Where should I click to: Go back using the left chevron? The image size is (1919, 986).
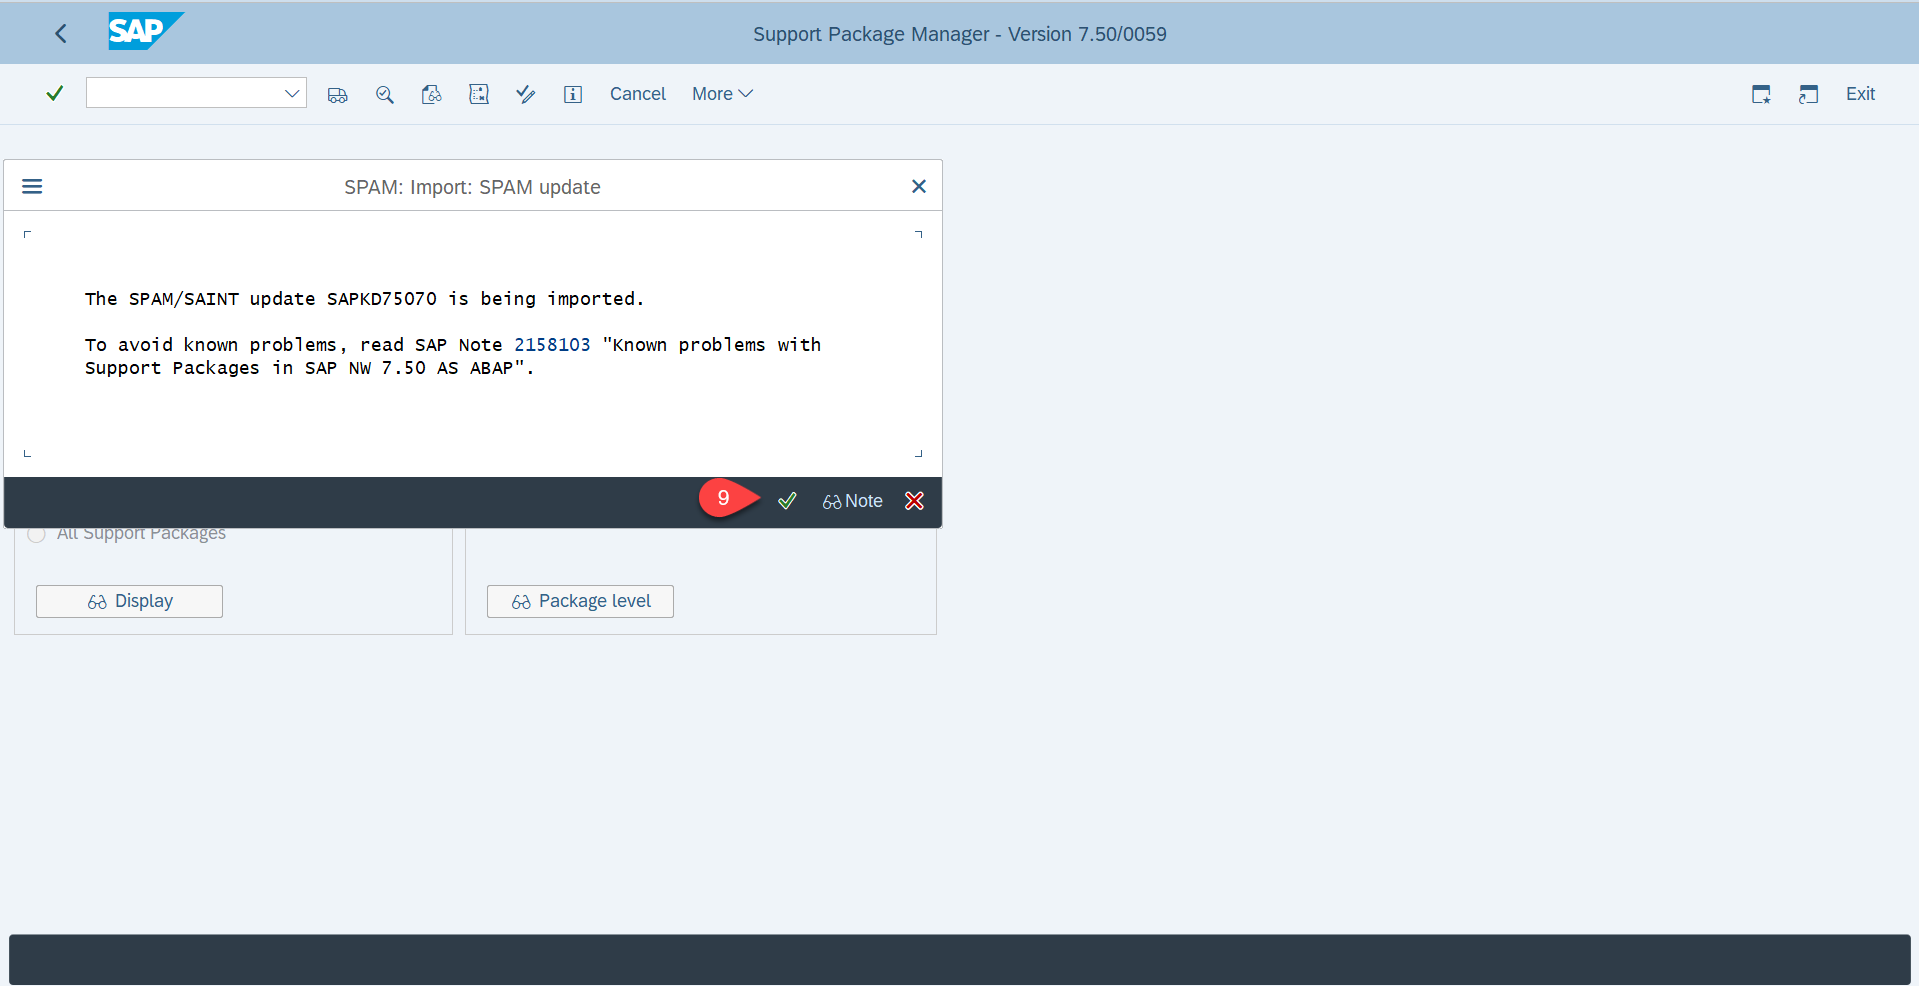point(61,34)
